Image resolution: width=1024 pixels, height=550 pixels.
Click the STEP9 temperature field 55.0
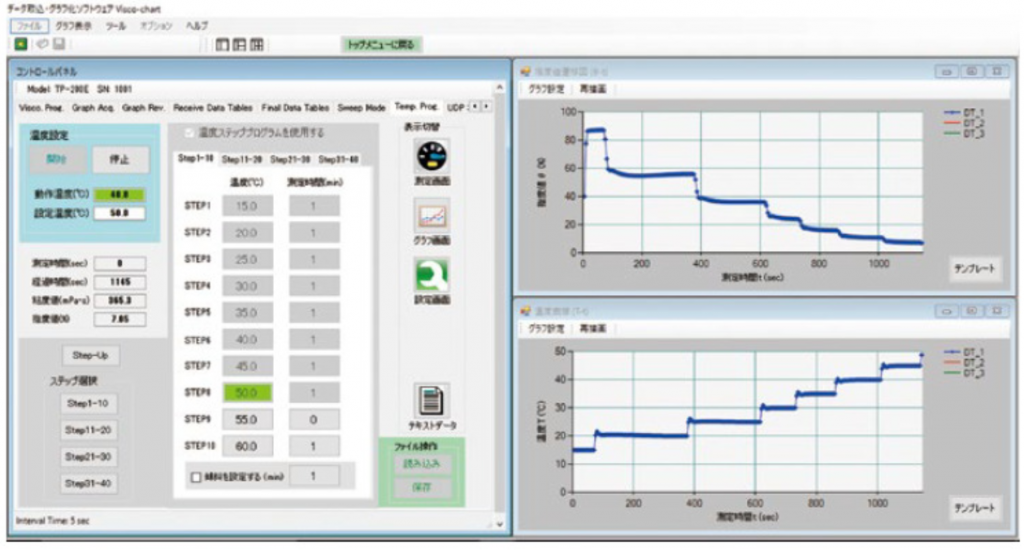click(x=246, y=420)
